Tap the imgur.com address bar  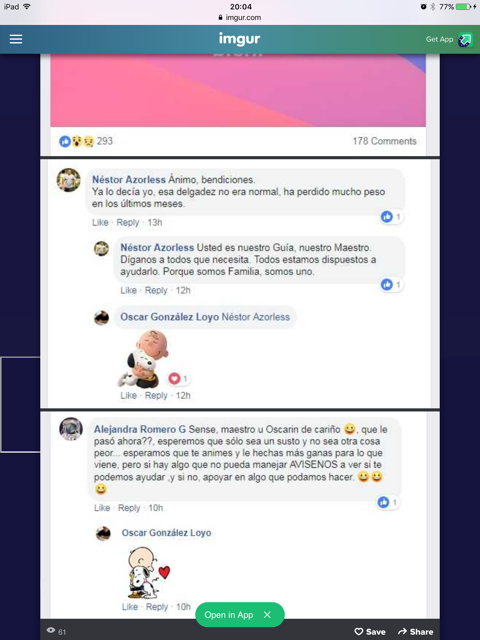(x=240, y=18)
